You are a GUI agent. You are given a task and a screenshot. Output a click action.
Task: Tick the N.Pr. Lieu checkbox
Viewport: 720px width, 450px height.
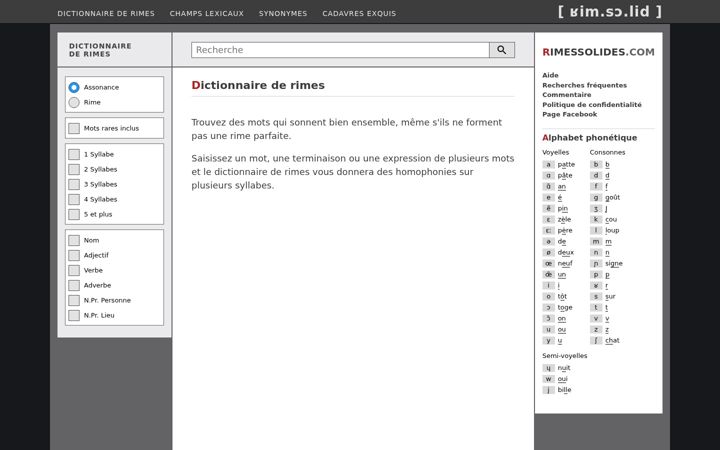pyautogui.click(x=74, y=315)
